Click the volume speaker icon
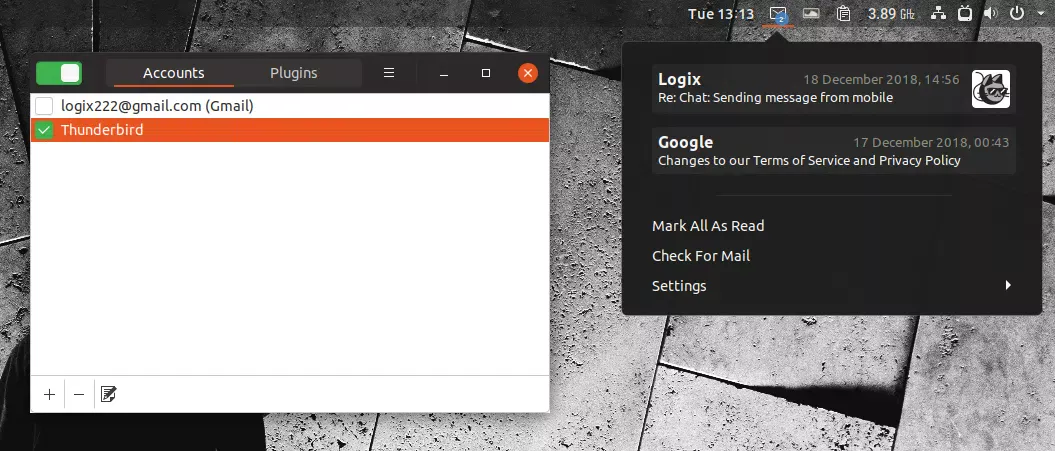The image size is (1055, 451). coord(991,14)
